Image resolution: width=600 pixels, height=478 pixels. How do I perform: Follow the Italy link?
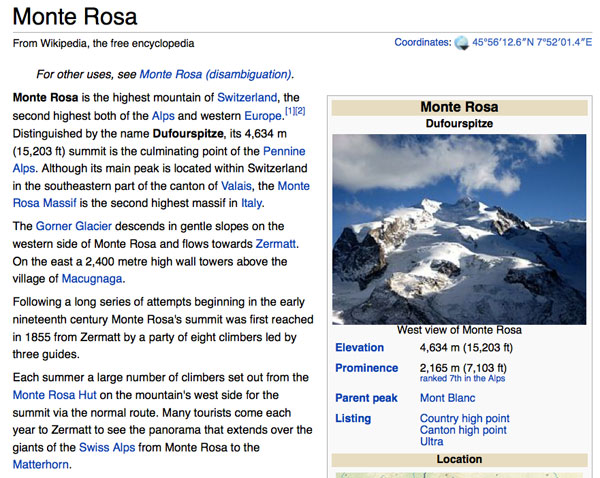(x=251, y=203)
